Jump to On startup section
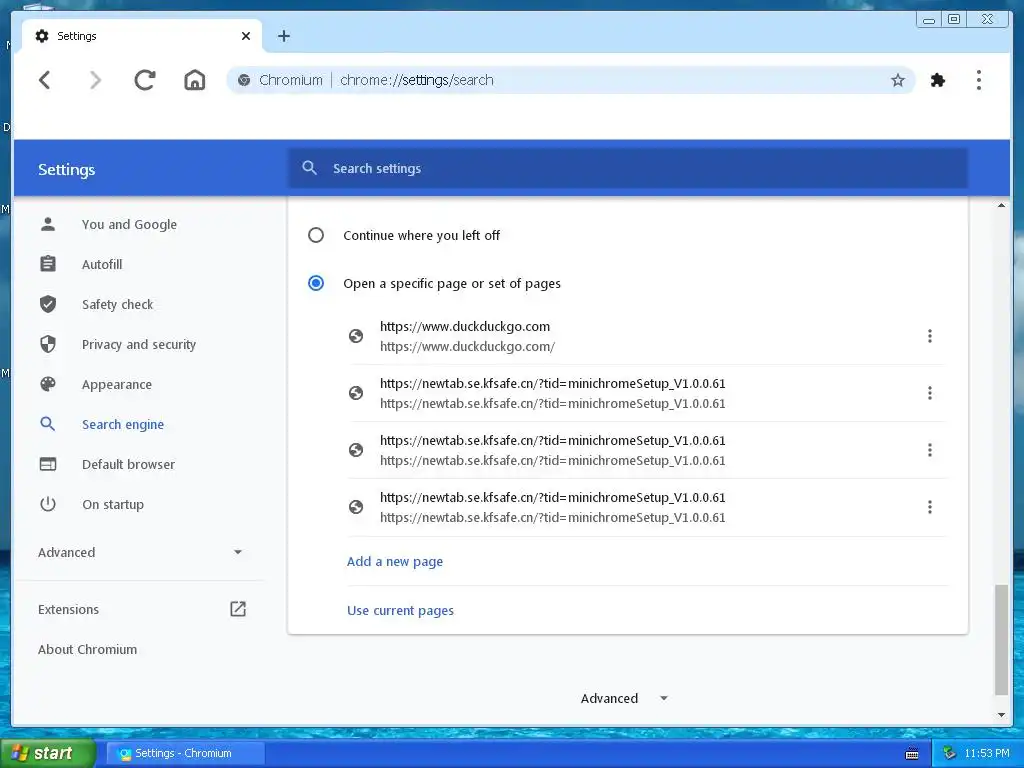Viewport: 1024px width, 768px height. (113, 504)
